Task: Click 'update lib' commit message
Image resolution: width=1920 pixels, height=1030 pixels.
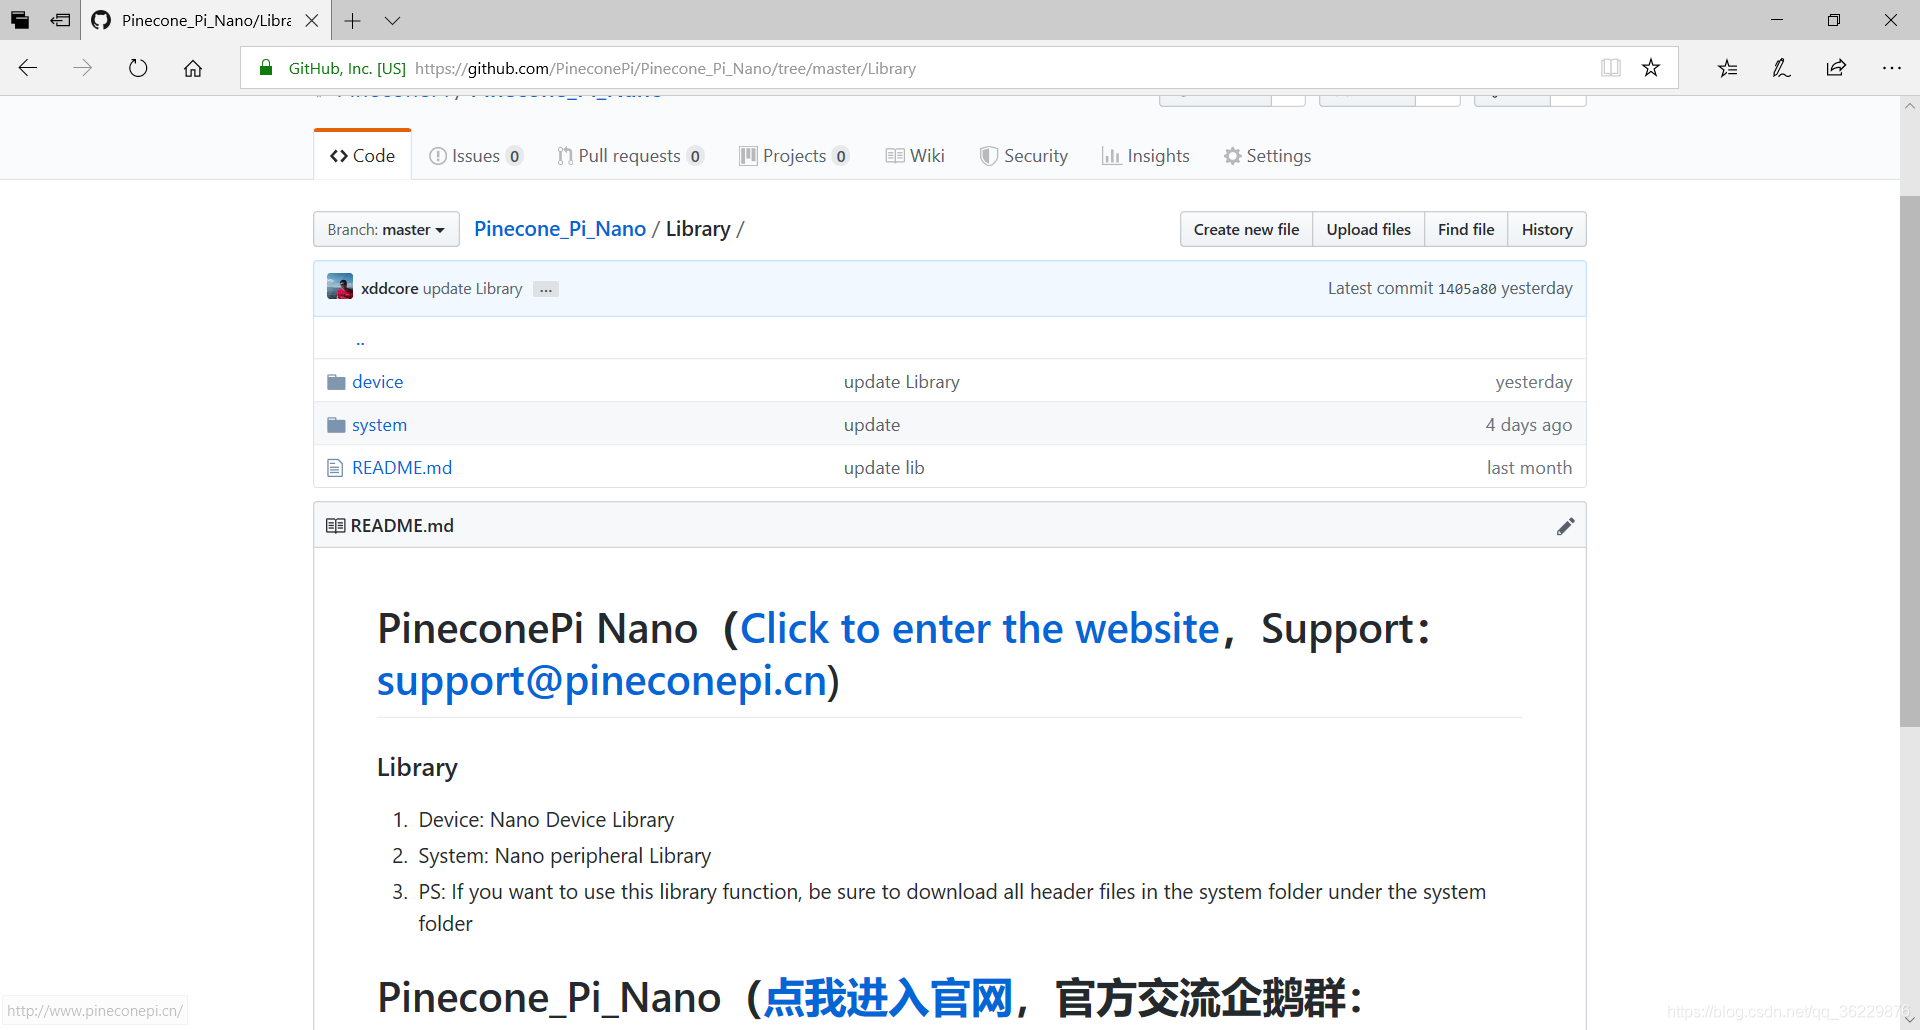Action: 884,468
